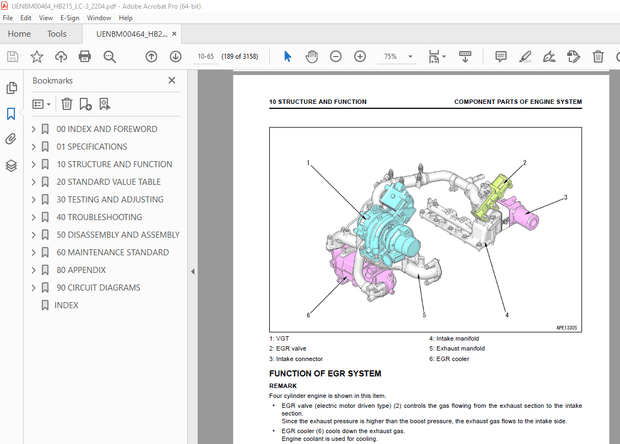Image resolution: width=620 pixels, height=444 pixels.
Task: Zoom out with the minus button
Action: click(336, 57)
